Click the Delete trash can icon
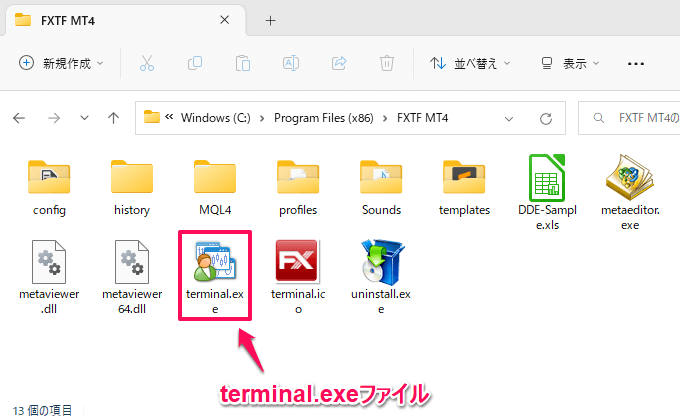Viewport: 680px width, 420px height. click(387, 63)
